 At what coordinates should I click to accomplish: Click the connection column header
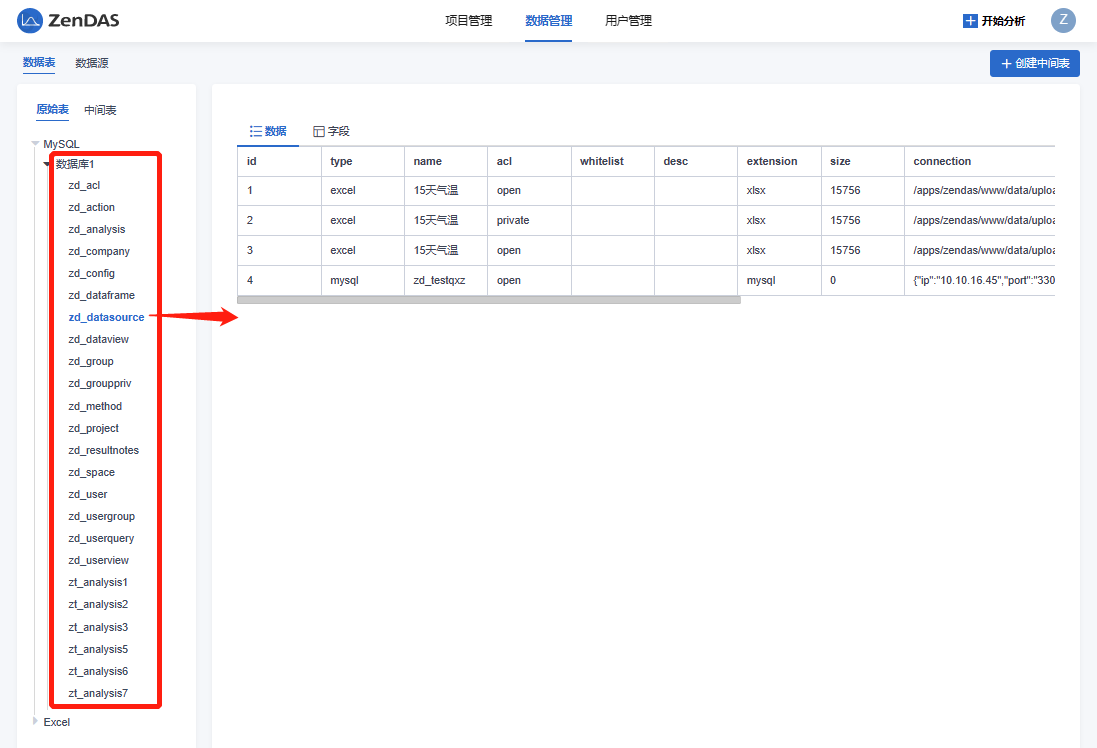942,161
